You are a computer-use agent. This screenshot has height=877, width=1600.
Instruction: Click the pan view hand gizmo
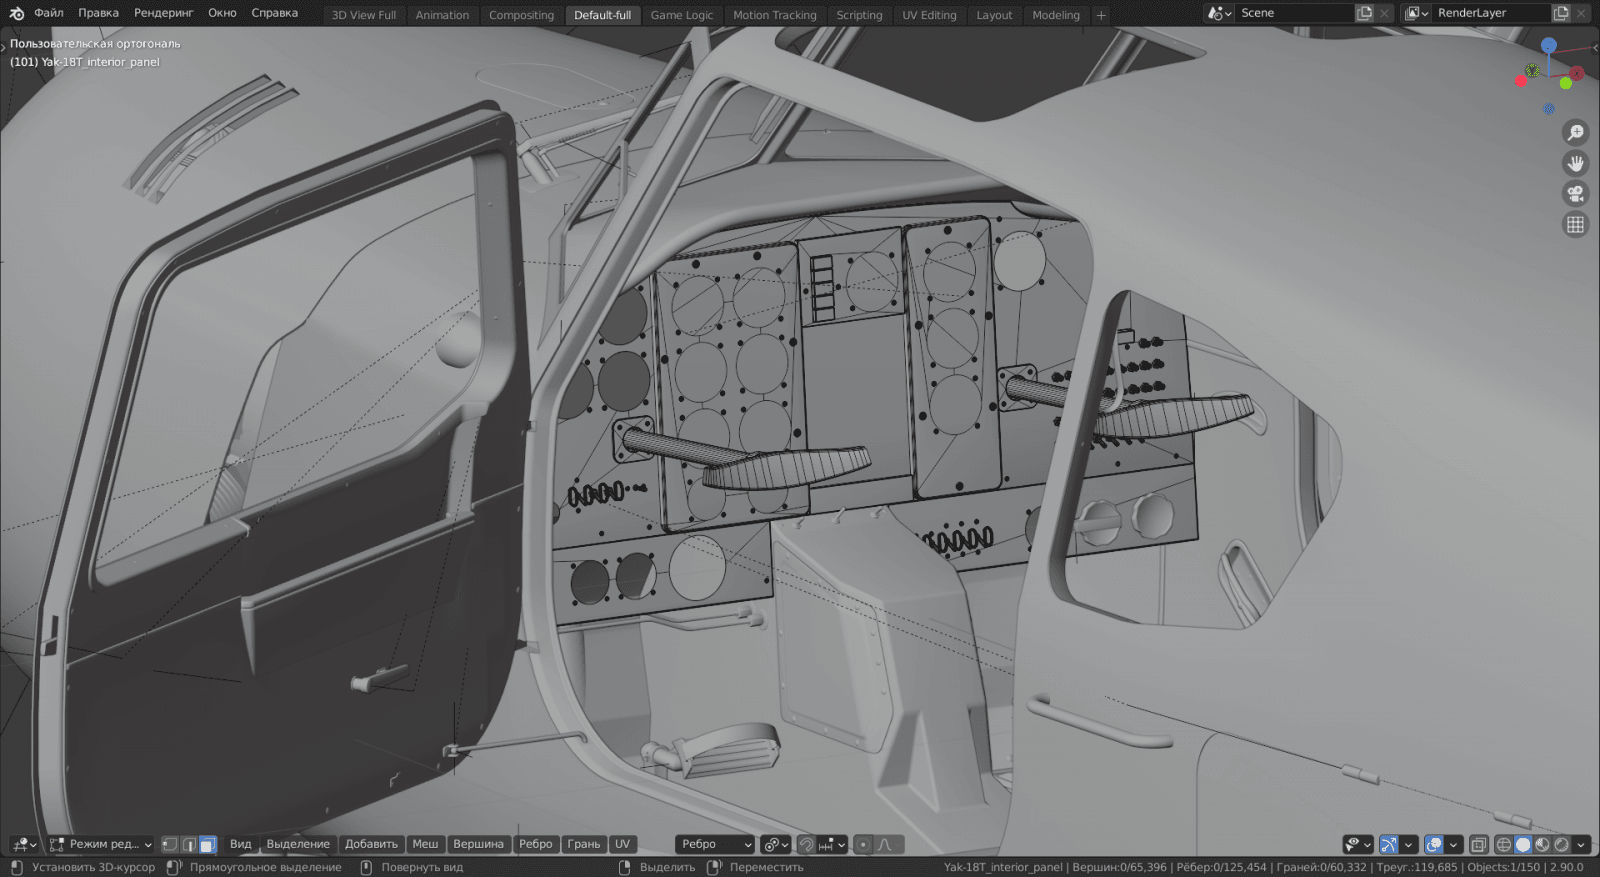(x=1575, y=163)
